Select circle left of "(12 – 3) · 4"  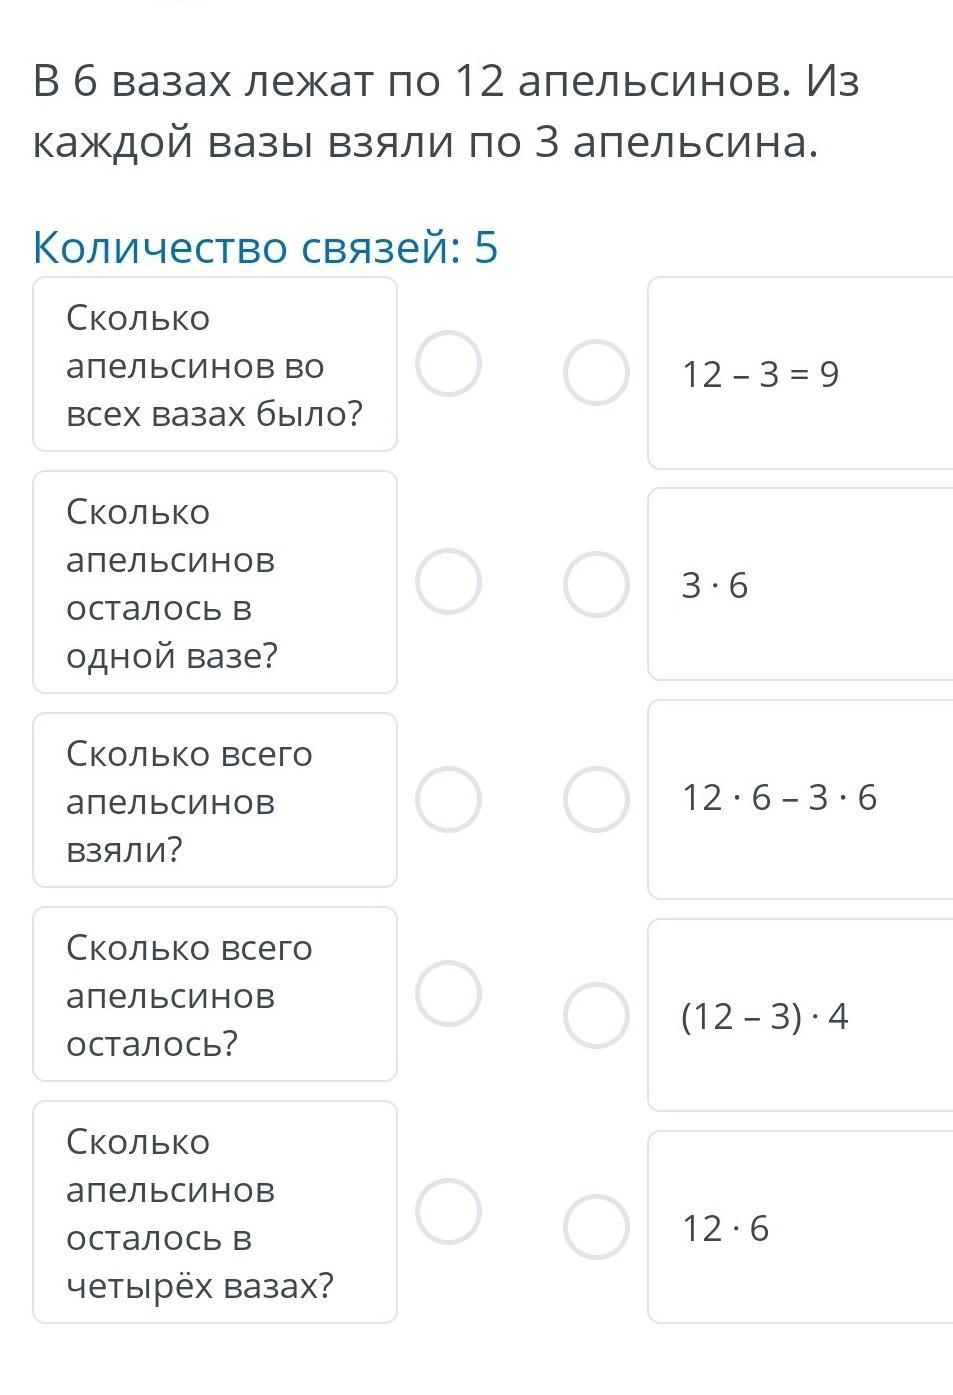[596, 1015]
